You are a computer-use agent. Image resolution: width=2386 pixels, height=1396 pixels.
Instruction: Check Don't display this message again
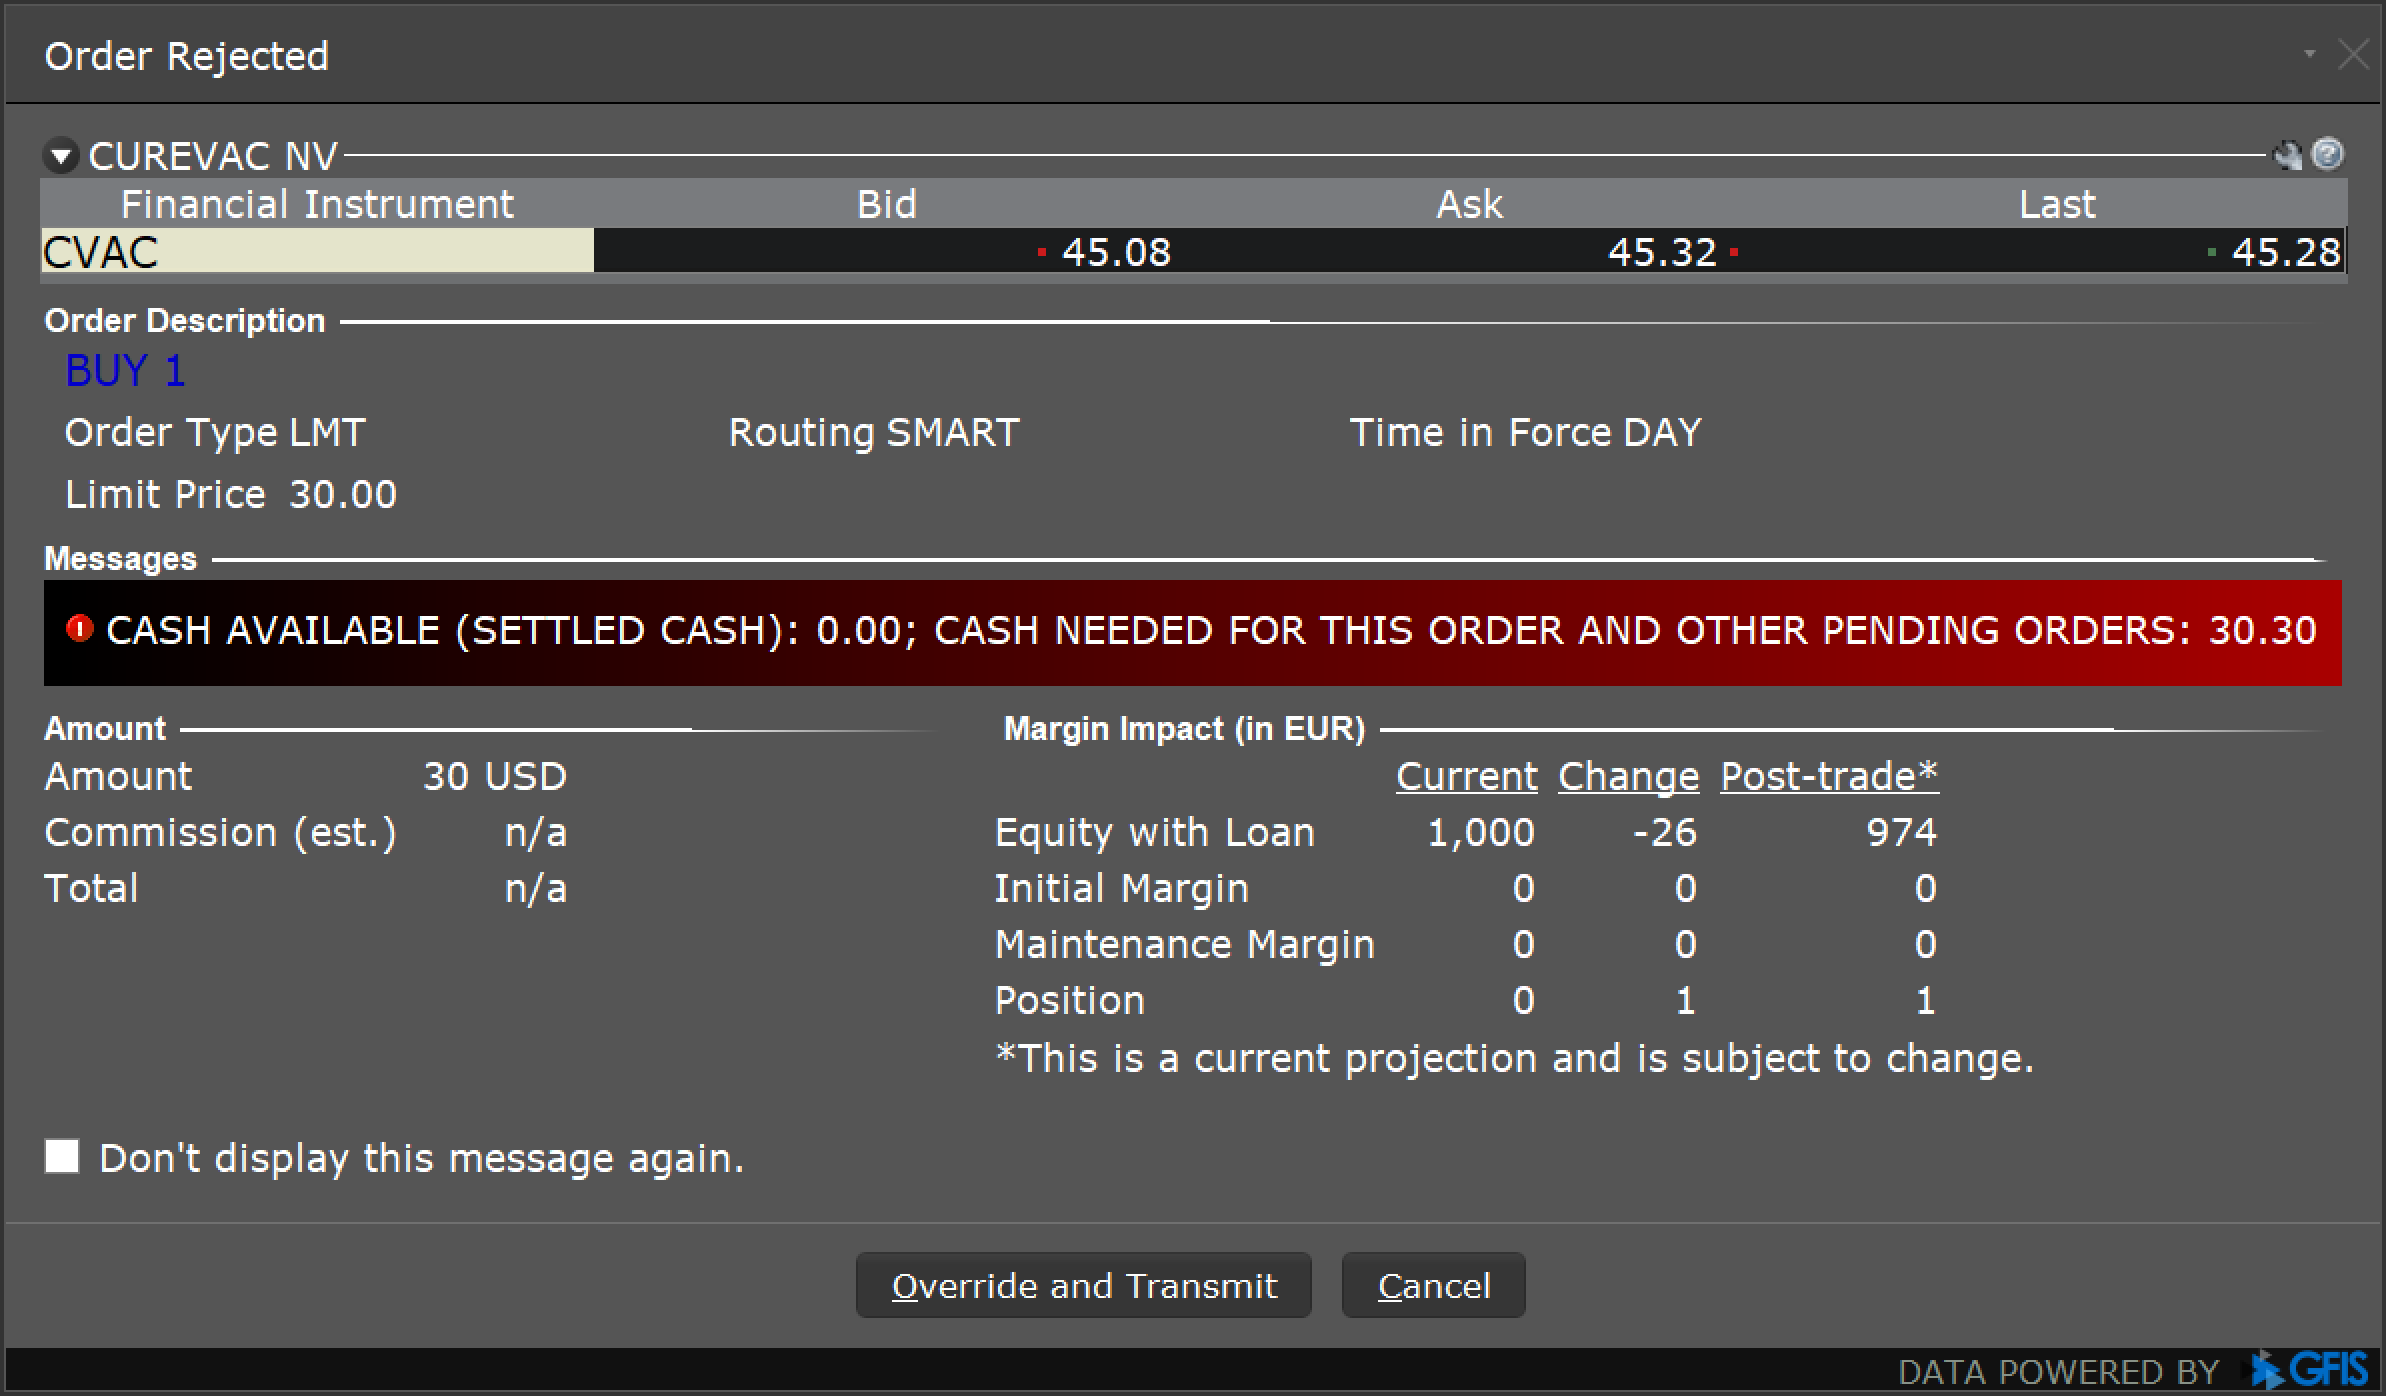coord(62,1156)
